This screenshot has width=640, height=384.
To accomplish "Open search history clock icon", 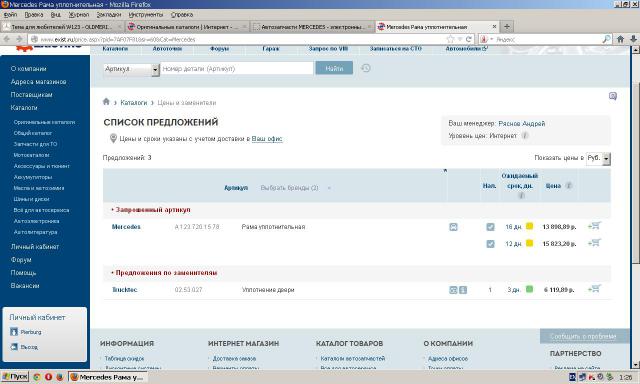I will (x=366, y=68).
